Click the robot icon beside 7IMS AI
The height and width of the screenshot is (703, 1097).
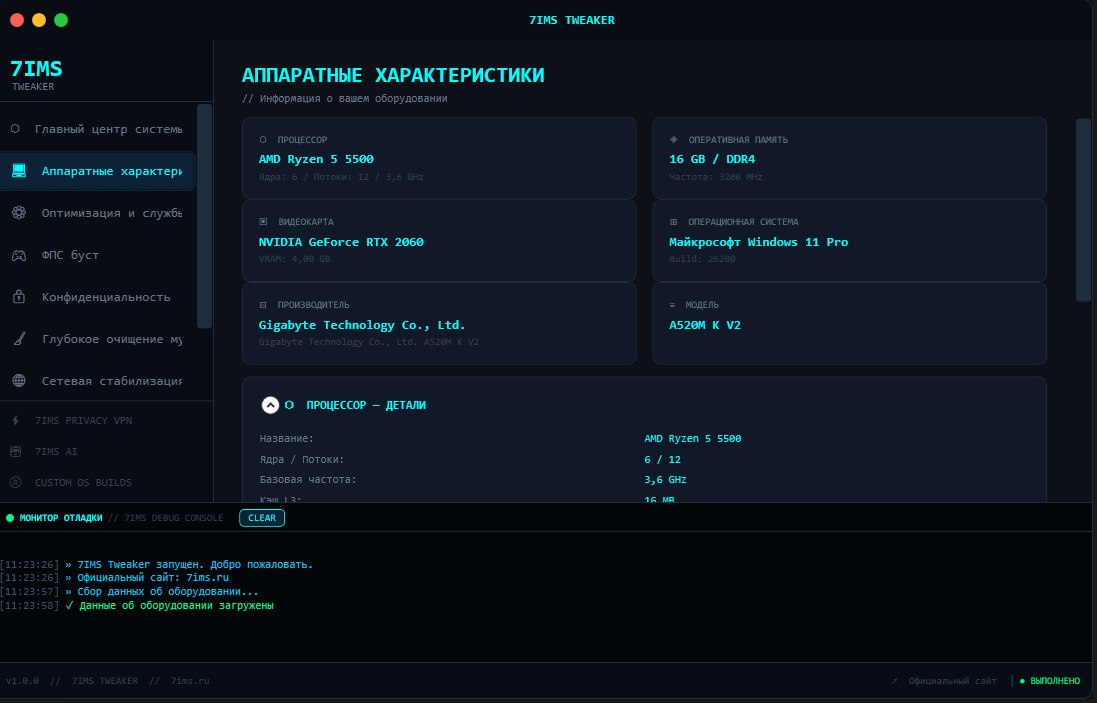(15, 451)
